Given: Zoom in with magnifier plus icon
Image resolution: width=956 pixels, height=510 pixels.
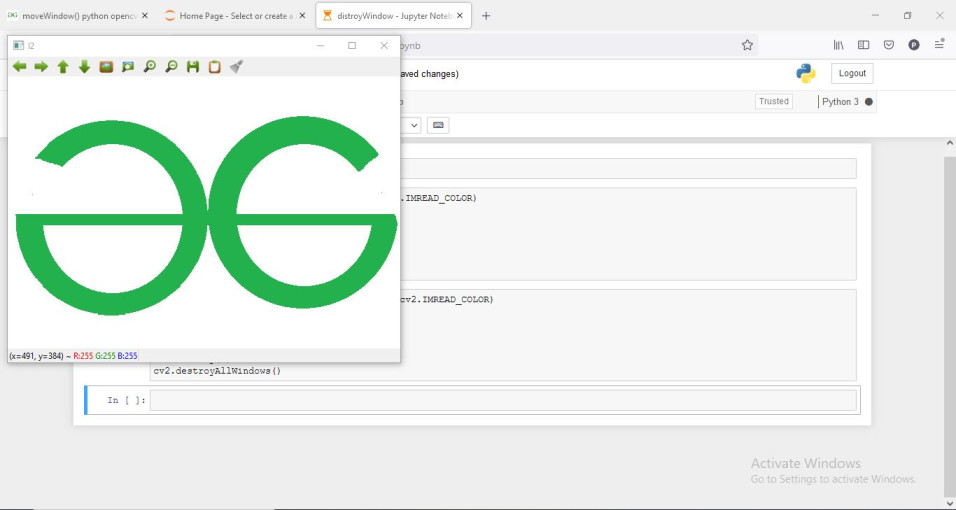Looking at the screenshot, I should pyautogui.click(x=149, y=66).
